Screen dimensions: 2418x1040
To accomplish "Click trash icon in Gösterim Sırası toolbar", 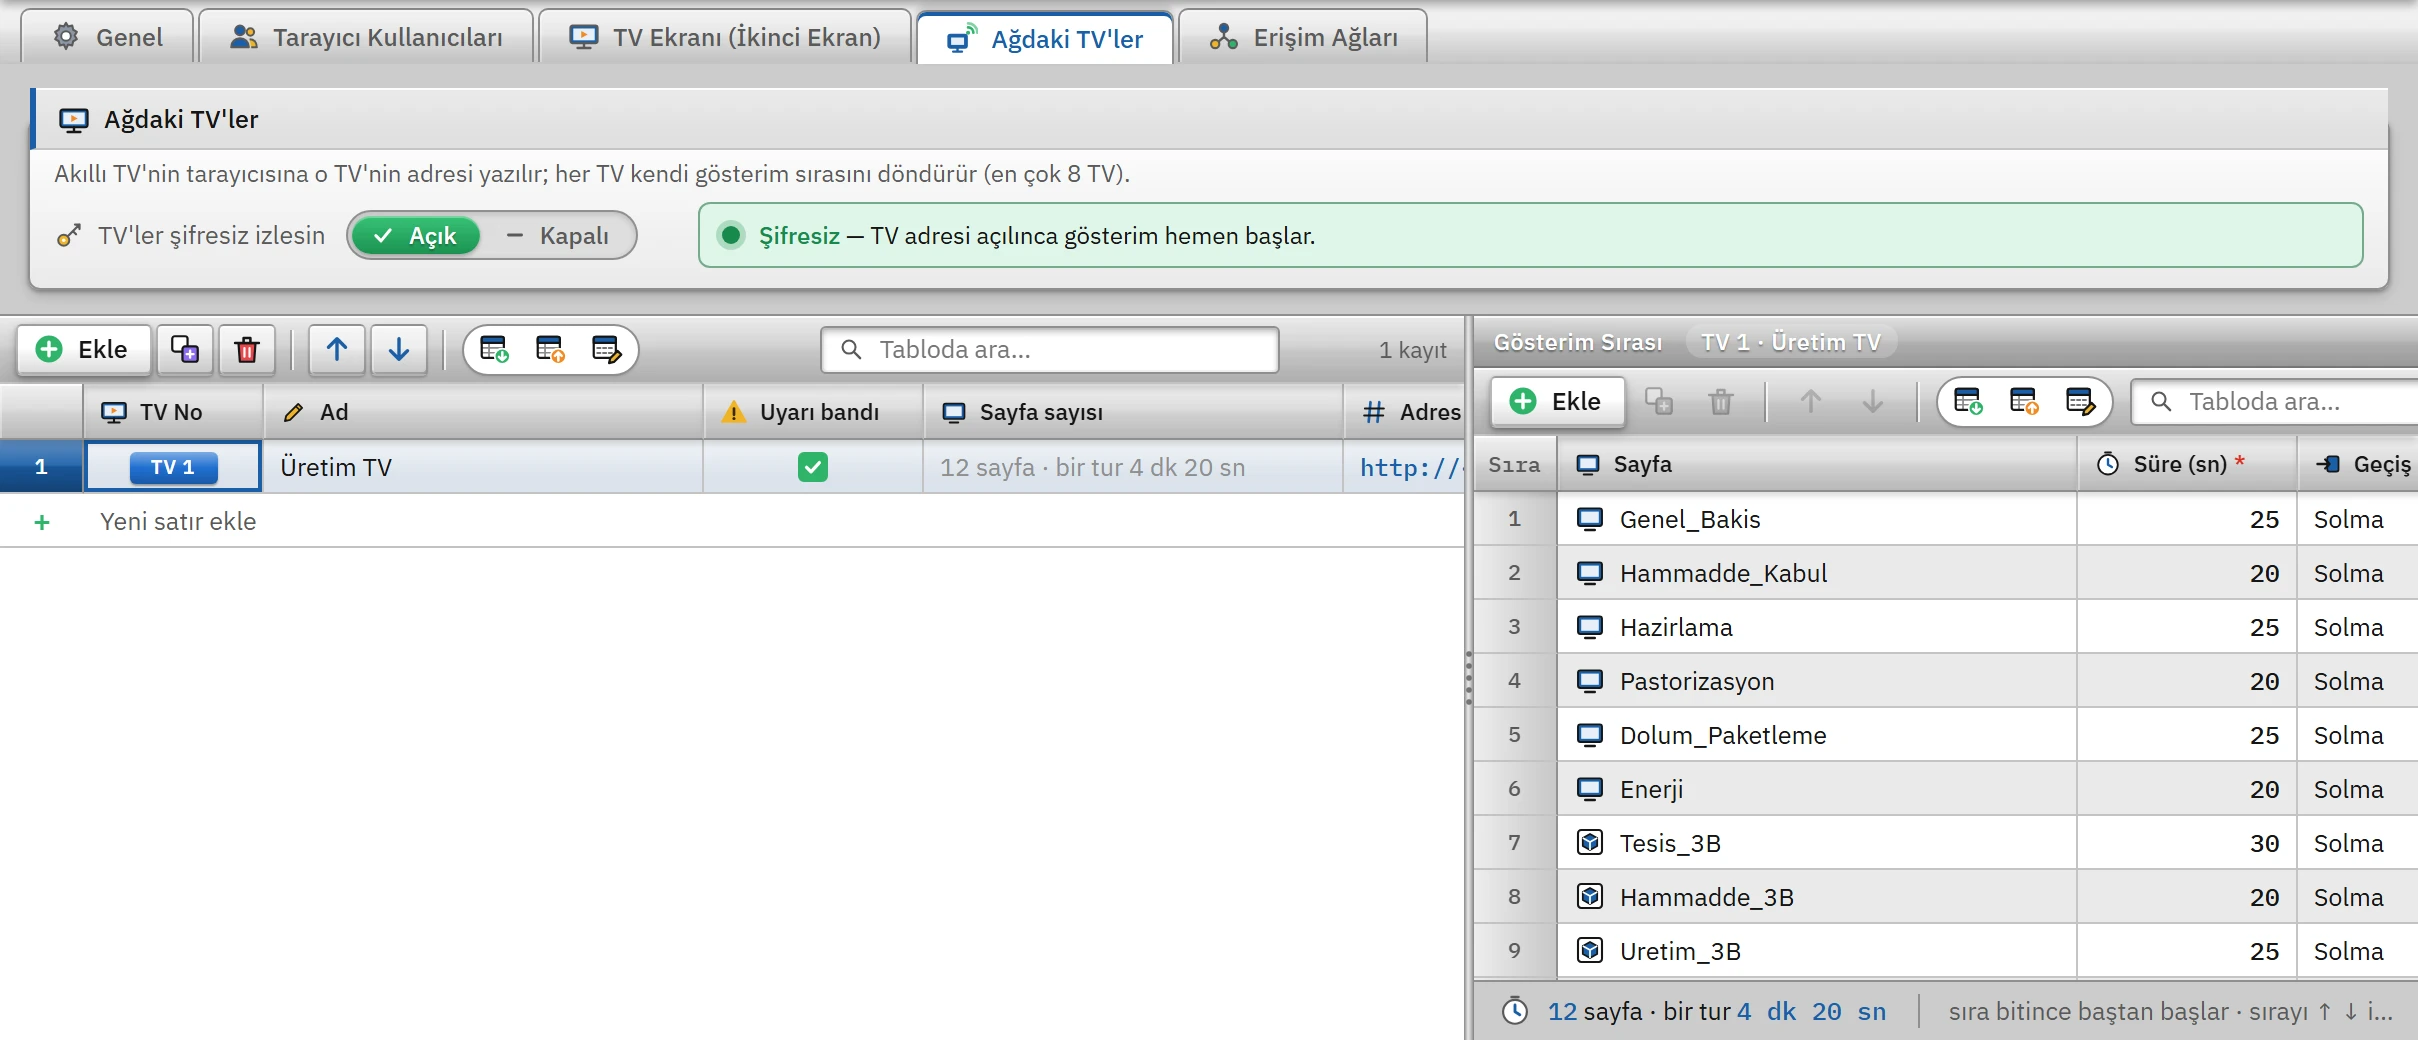I will pos(1721,401).
